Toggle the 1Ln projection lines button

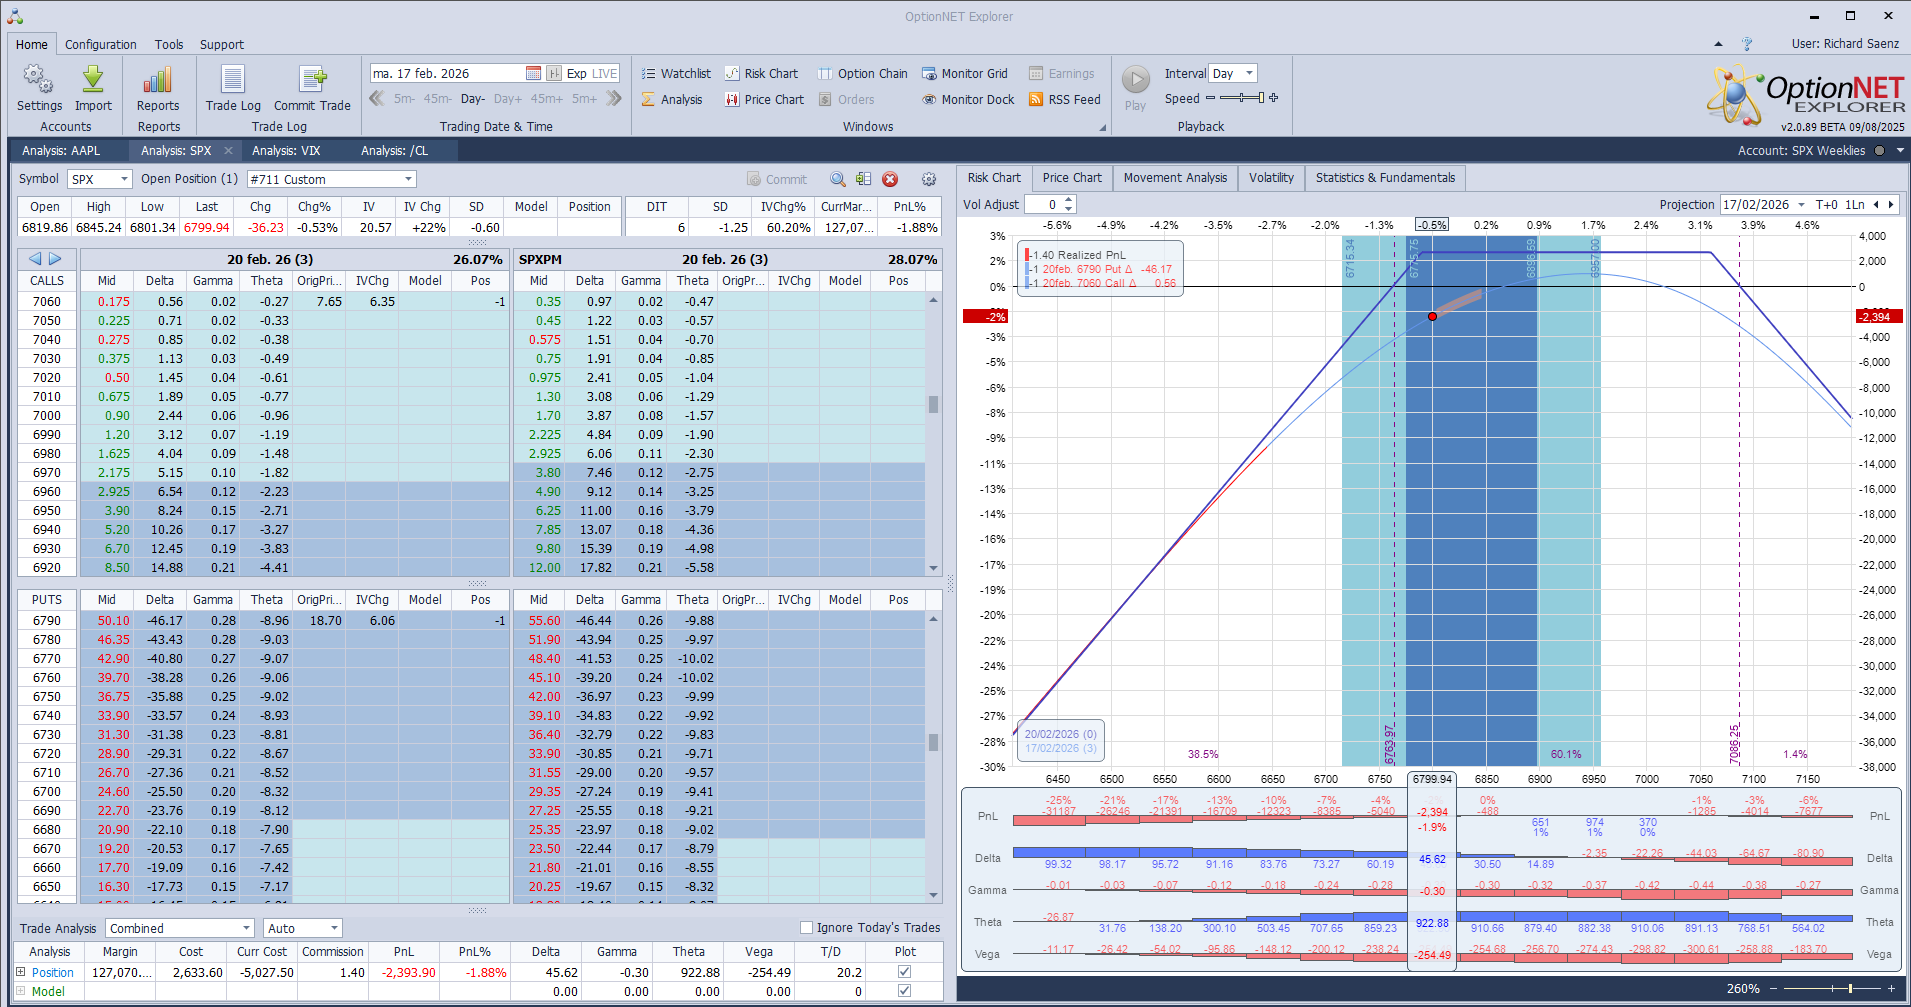pos(1855,204)
